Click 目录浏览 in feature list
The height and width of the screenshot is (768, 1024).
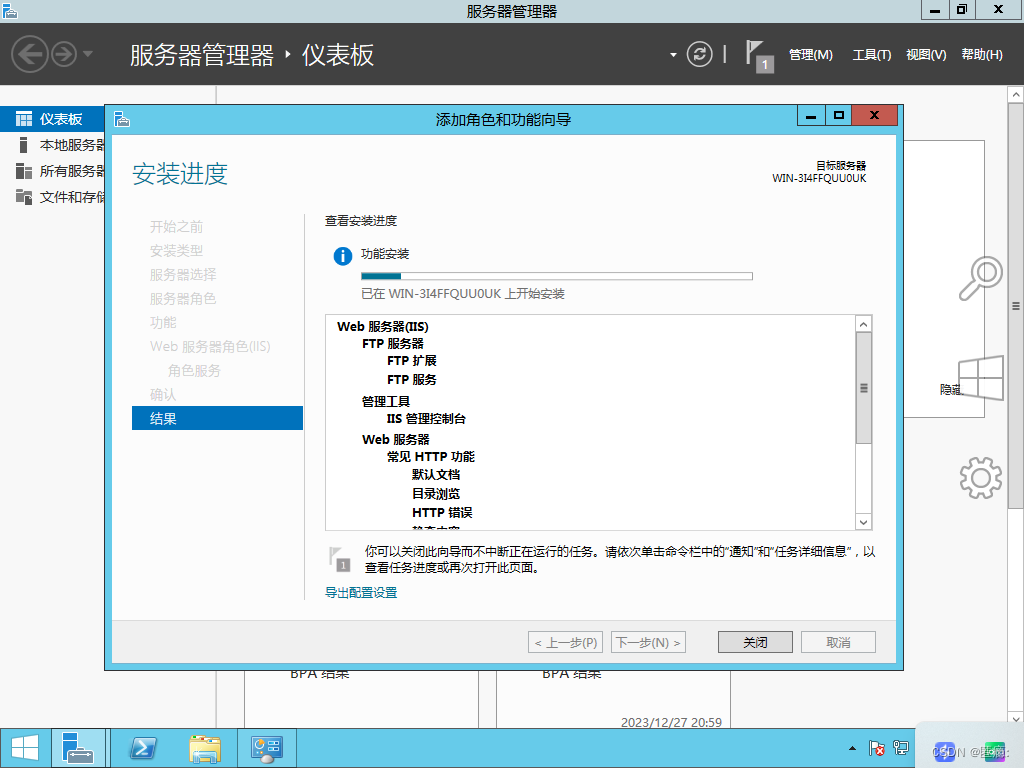[x=436, y=494]
